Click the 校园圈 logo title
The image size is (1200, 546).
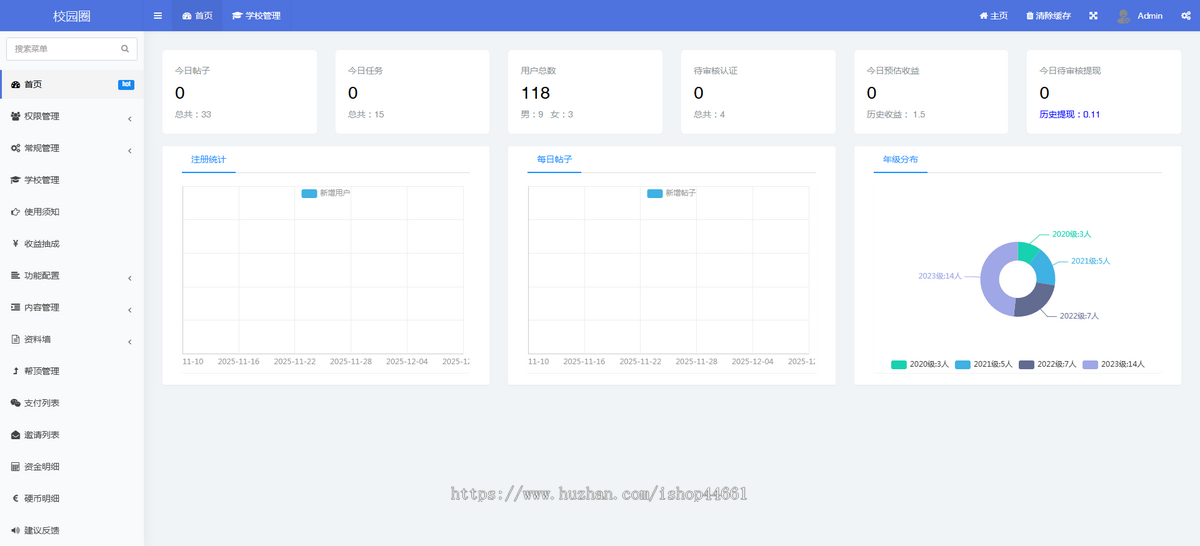(x=72, y=16)
